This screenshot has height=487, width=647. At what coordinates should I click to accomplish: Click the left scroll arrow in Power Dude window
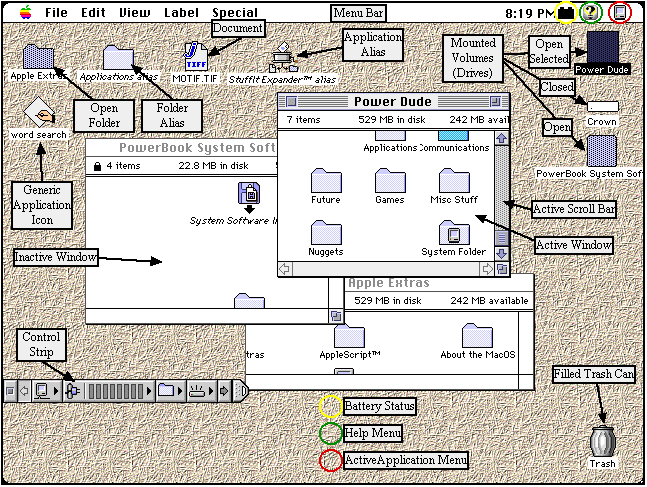pos(285,269)
